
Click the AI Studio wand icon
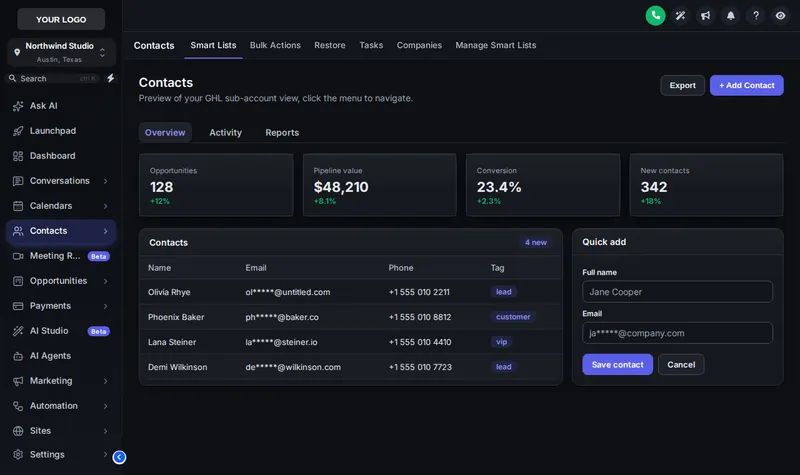(18, 331)
